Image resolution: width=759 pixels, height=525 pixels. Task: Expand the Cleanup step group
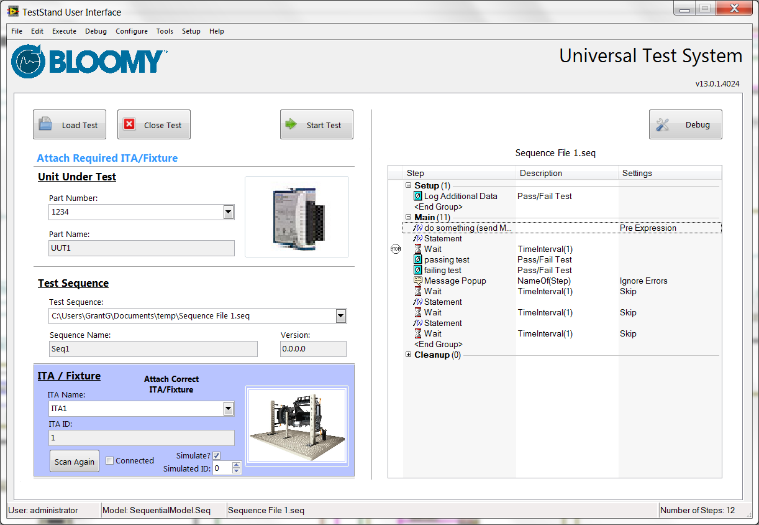pos(408,355)
